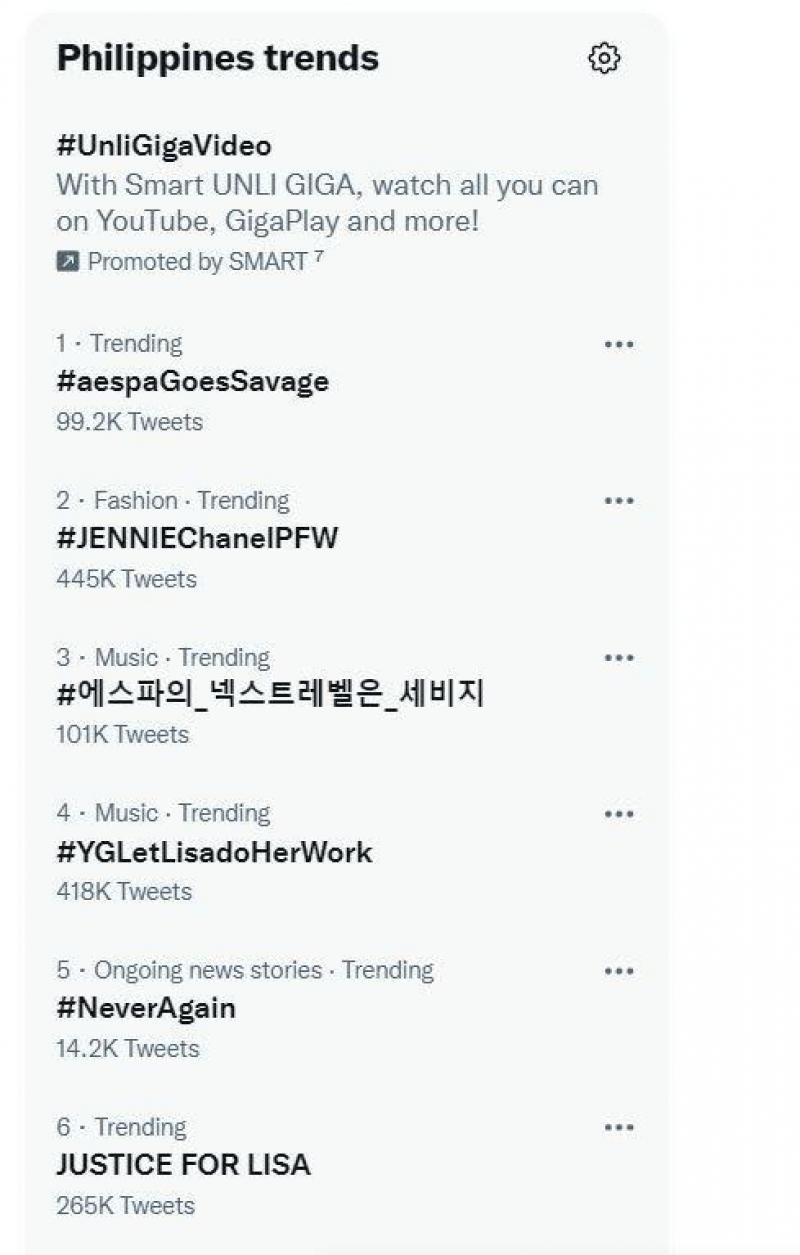Screen dimensions: 800x1255
Task: Open the #NeverAgain news trend
Action: [146, 1009]
